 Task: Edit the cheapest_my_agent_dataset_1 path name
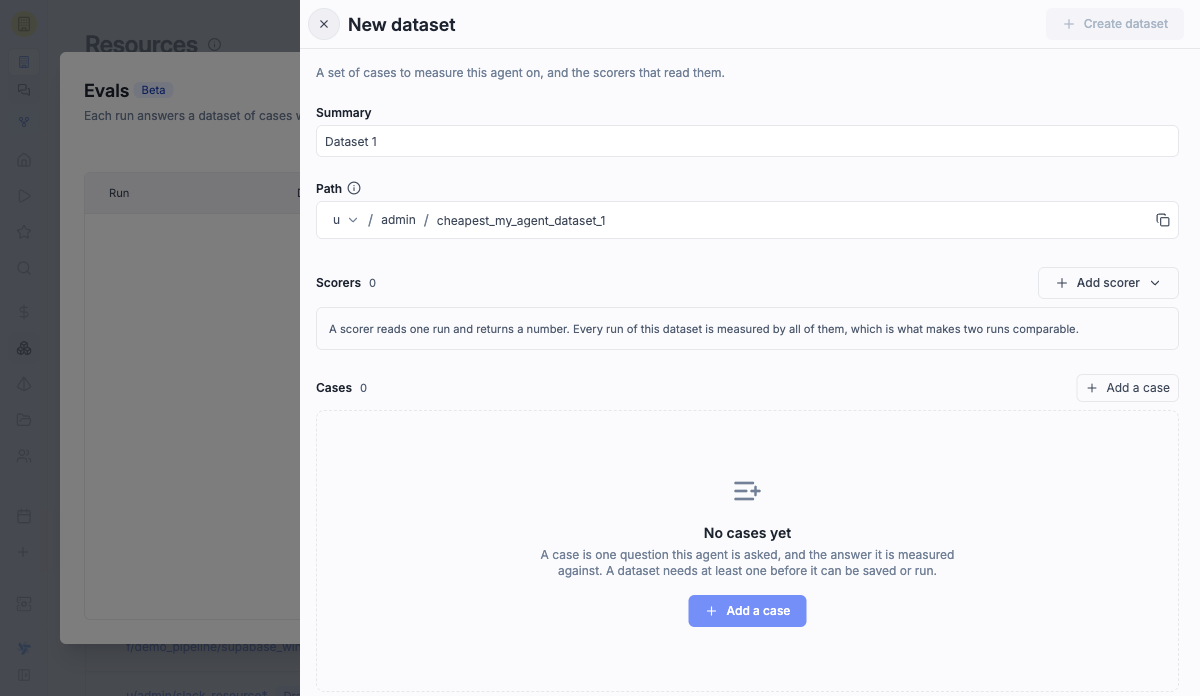click(521, 220)
